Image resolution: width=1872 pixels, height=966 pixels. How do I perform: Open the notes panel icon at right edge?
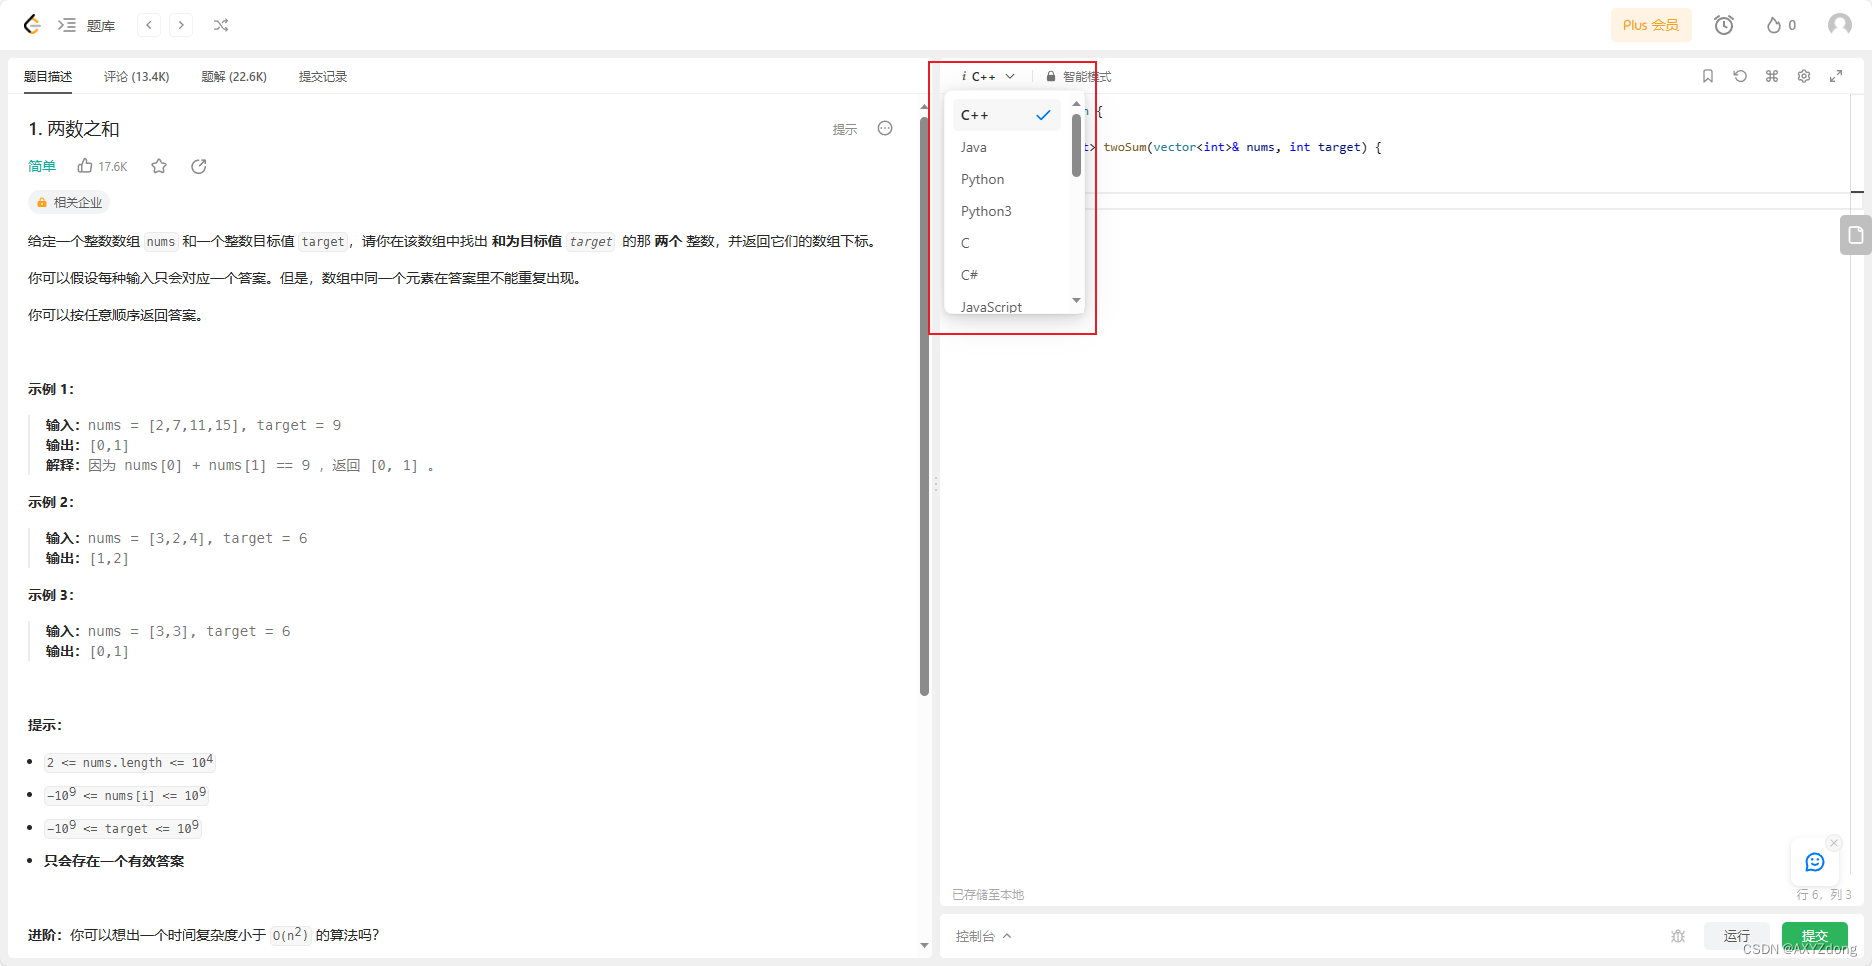click(x=1856, y=235)
